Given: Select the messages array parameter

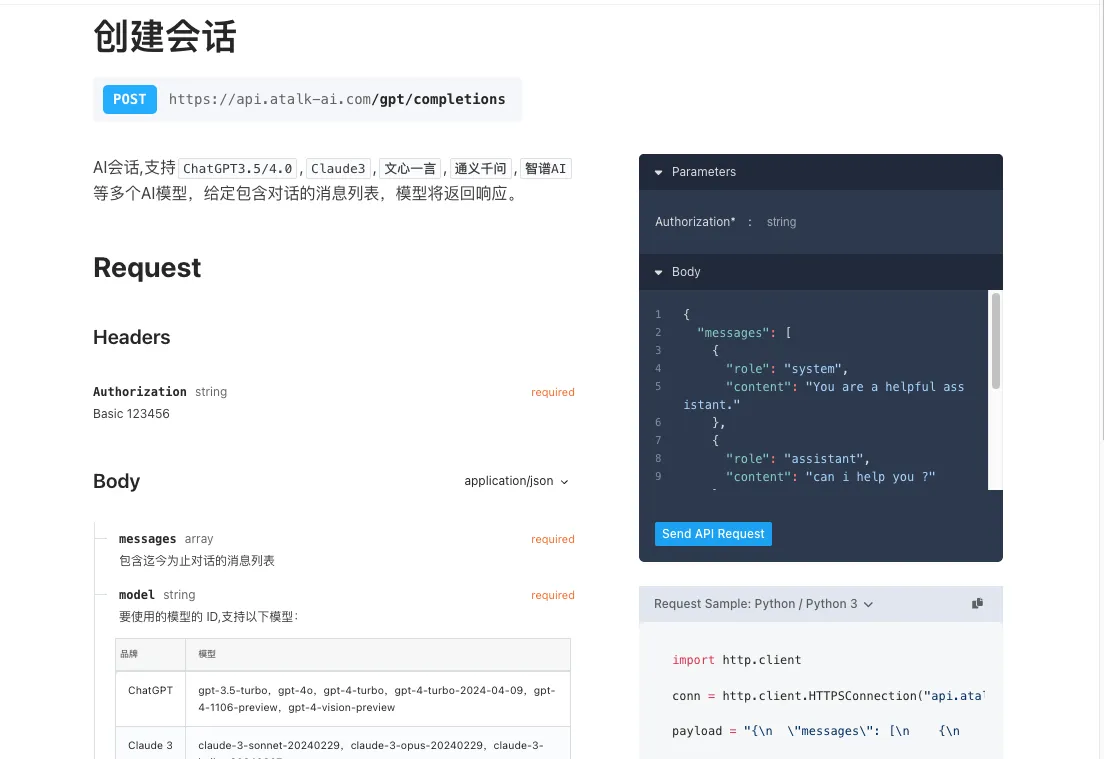Looking at the screenshot, I should click(x=147, y=539).
